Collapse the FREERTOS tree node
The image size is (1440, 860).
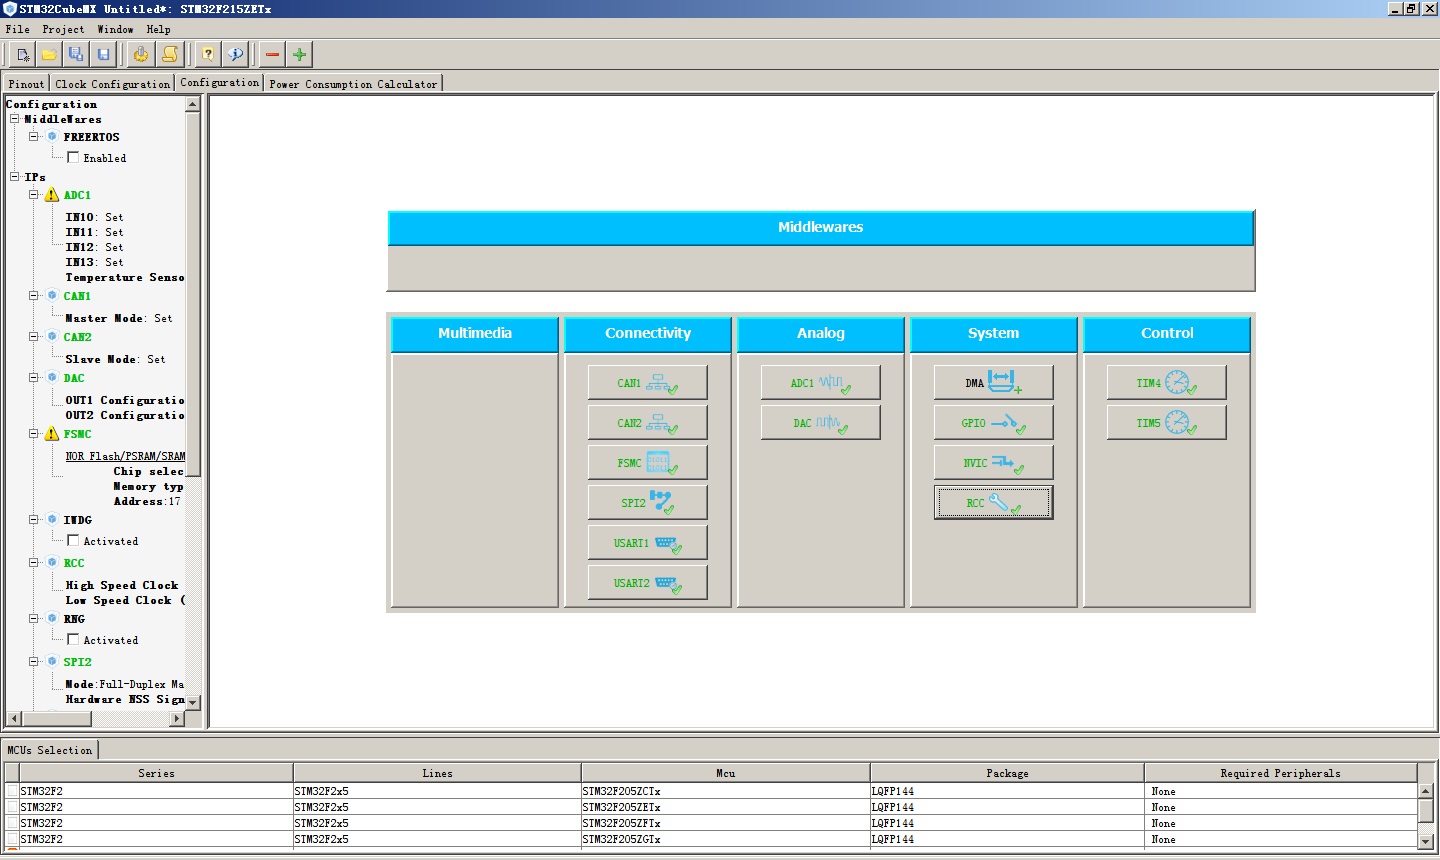click(33, 136)
